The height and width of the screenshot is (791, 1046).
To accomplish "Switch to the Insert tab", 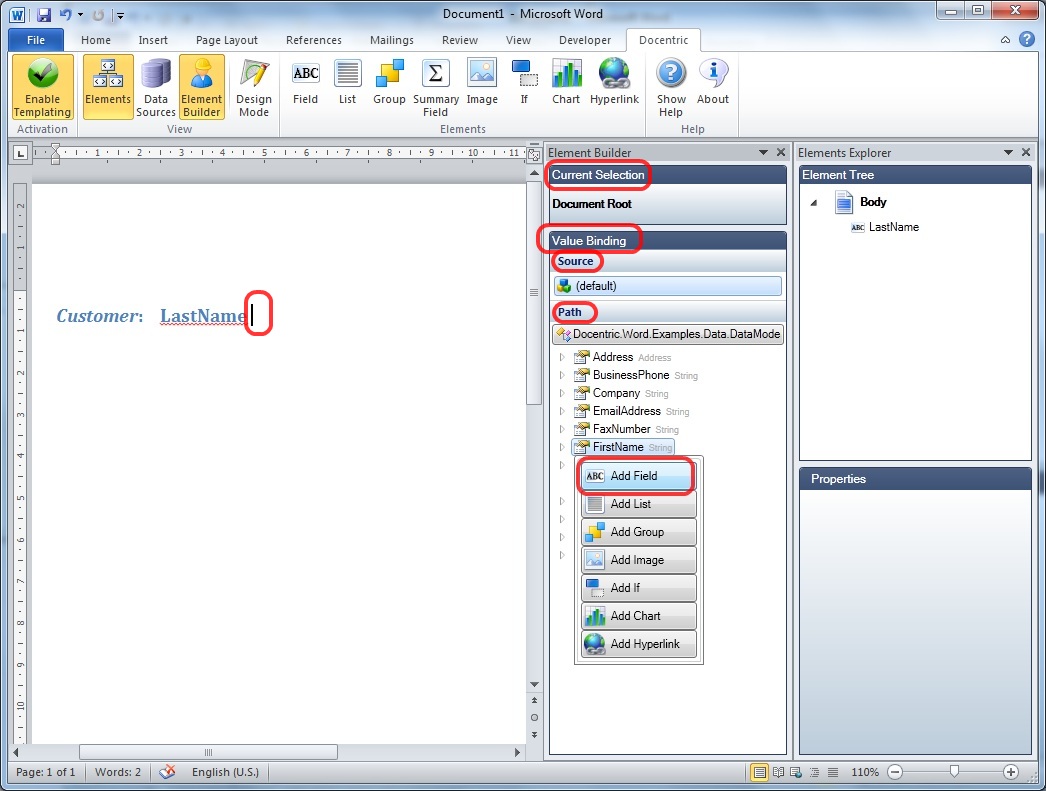I will point(153,40).
